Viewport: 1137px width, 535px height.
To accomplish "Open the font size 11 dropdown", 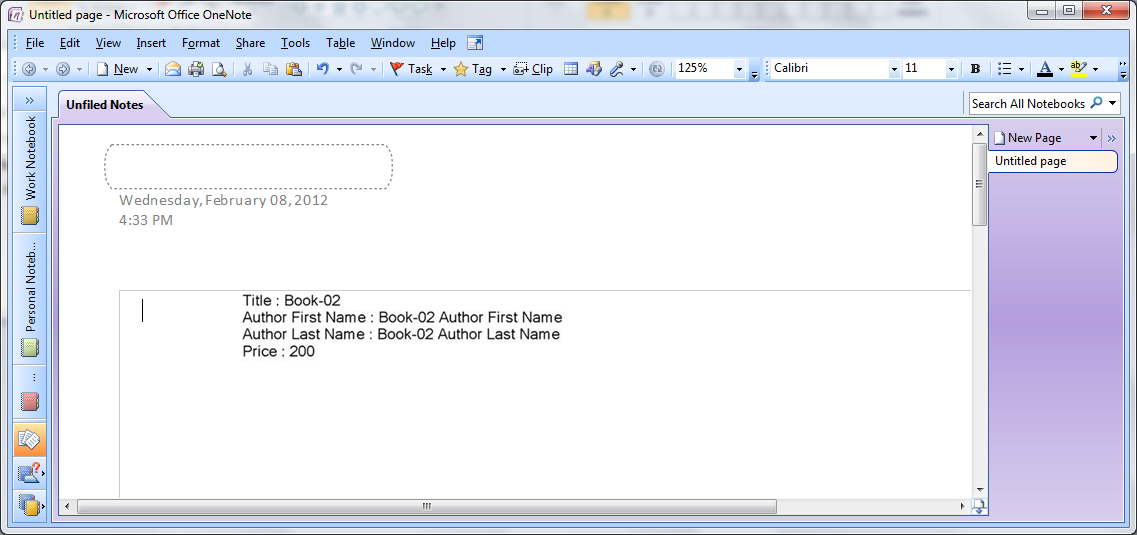I will click(951, 69).
